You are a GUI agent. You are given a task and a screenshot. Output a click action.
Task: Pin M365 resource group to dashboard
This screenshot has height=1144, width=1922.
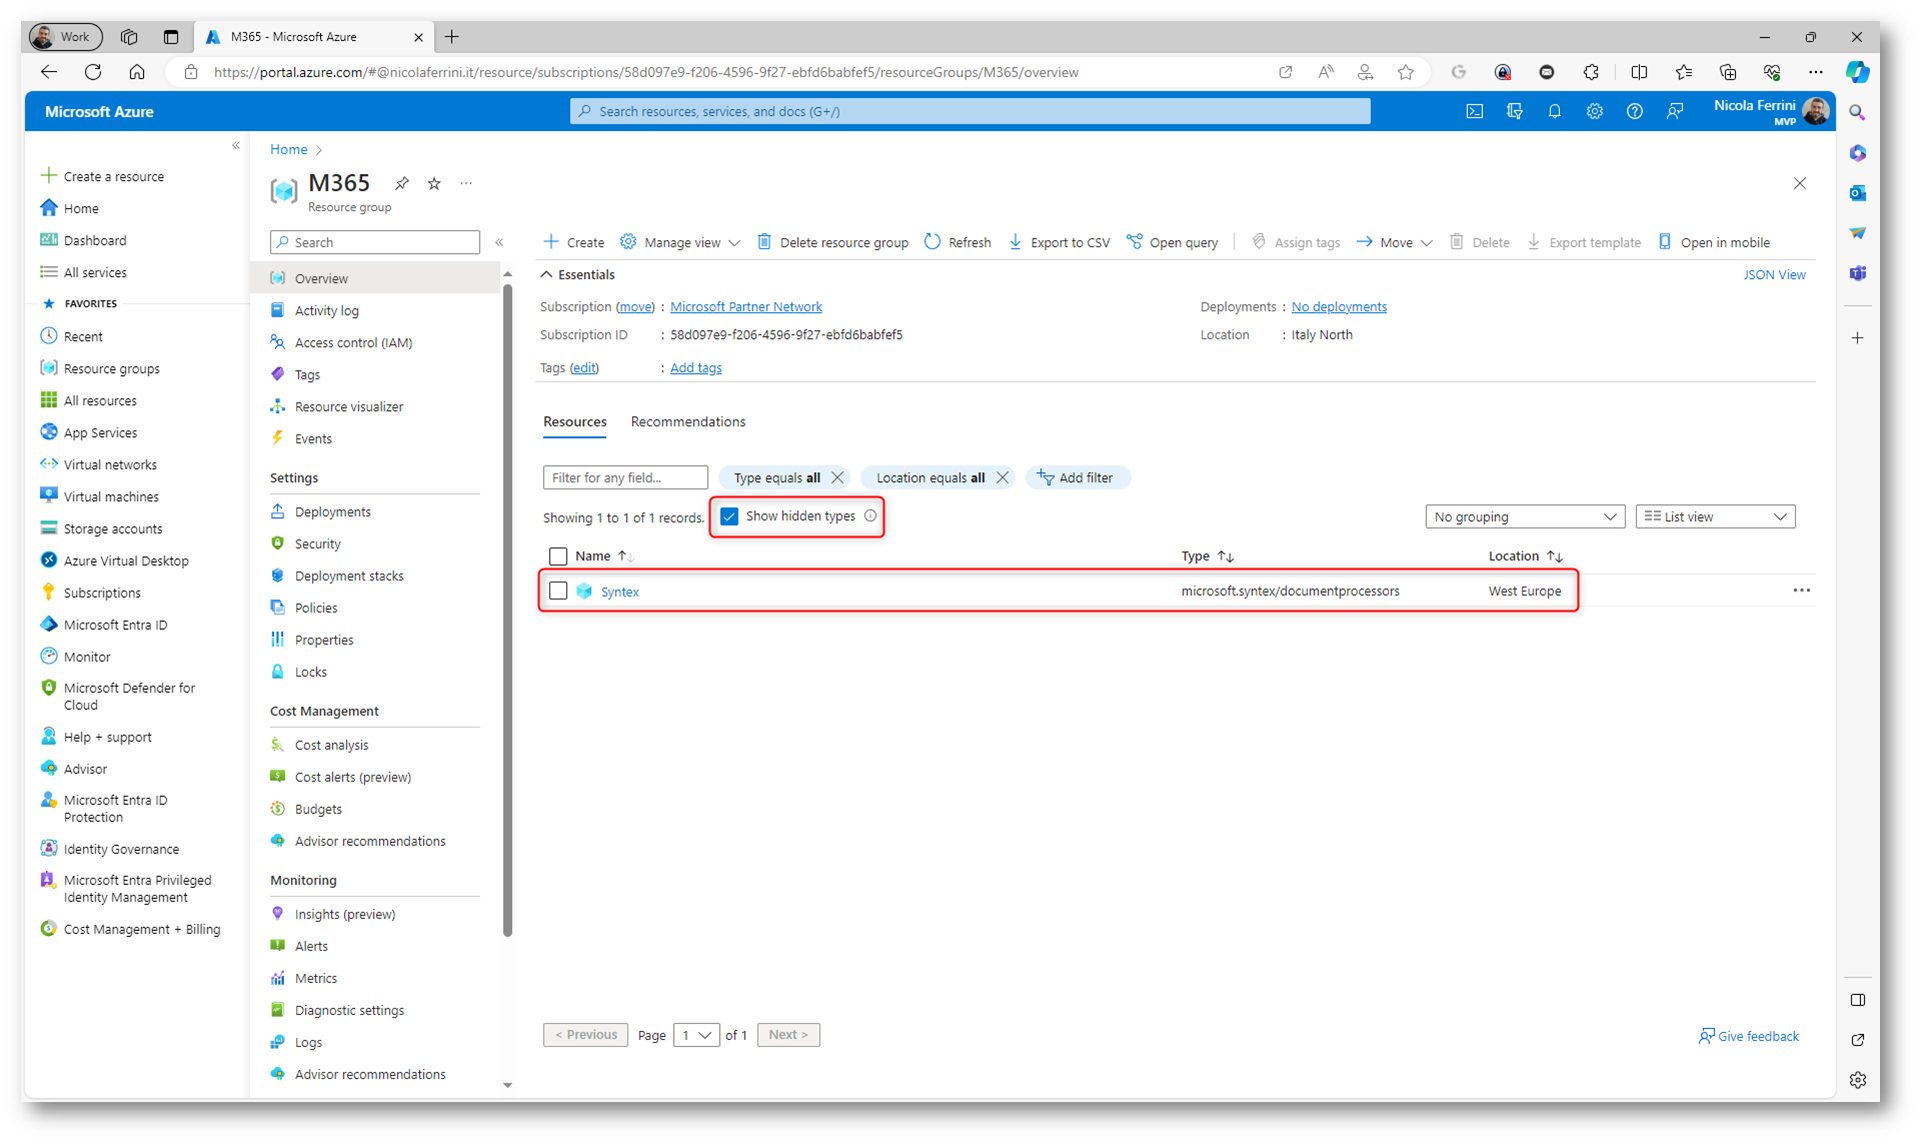coord(402,183)
